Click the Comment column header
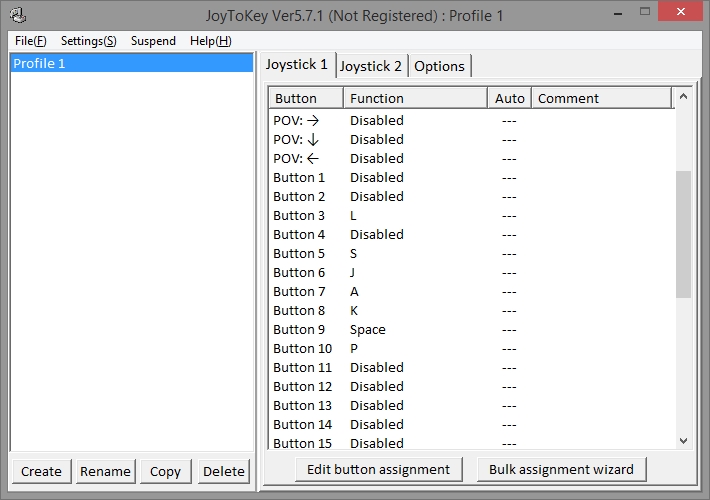 tap(601, 98)
